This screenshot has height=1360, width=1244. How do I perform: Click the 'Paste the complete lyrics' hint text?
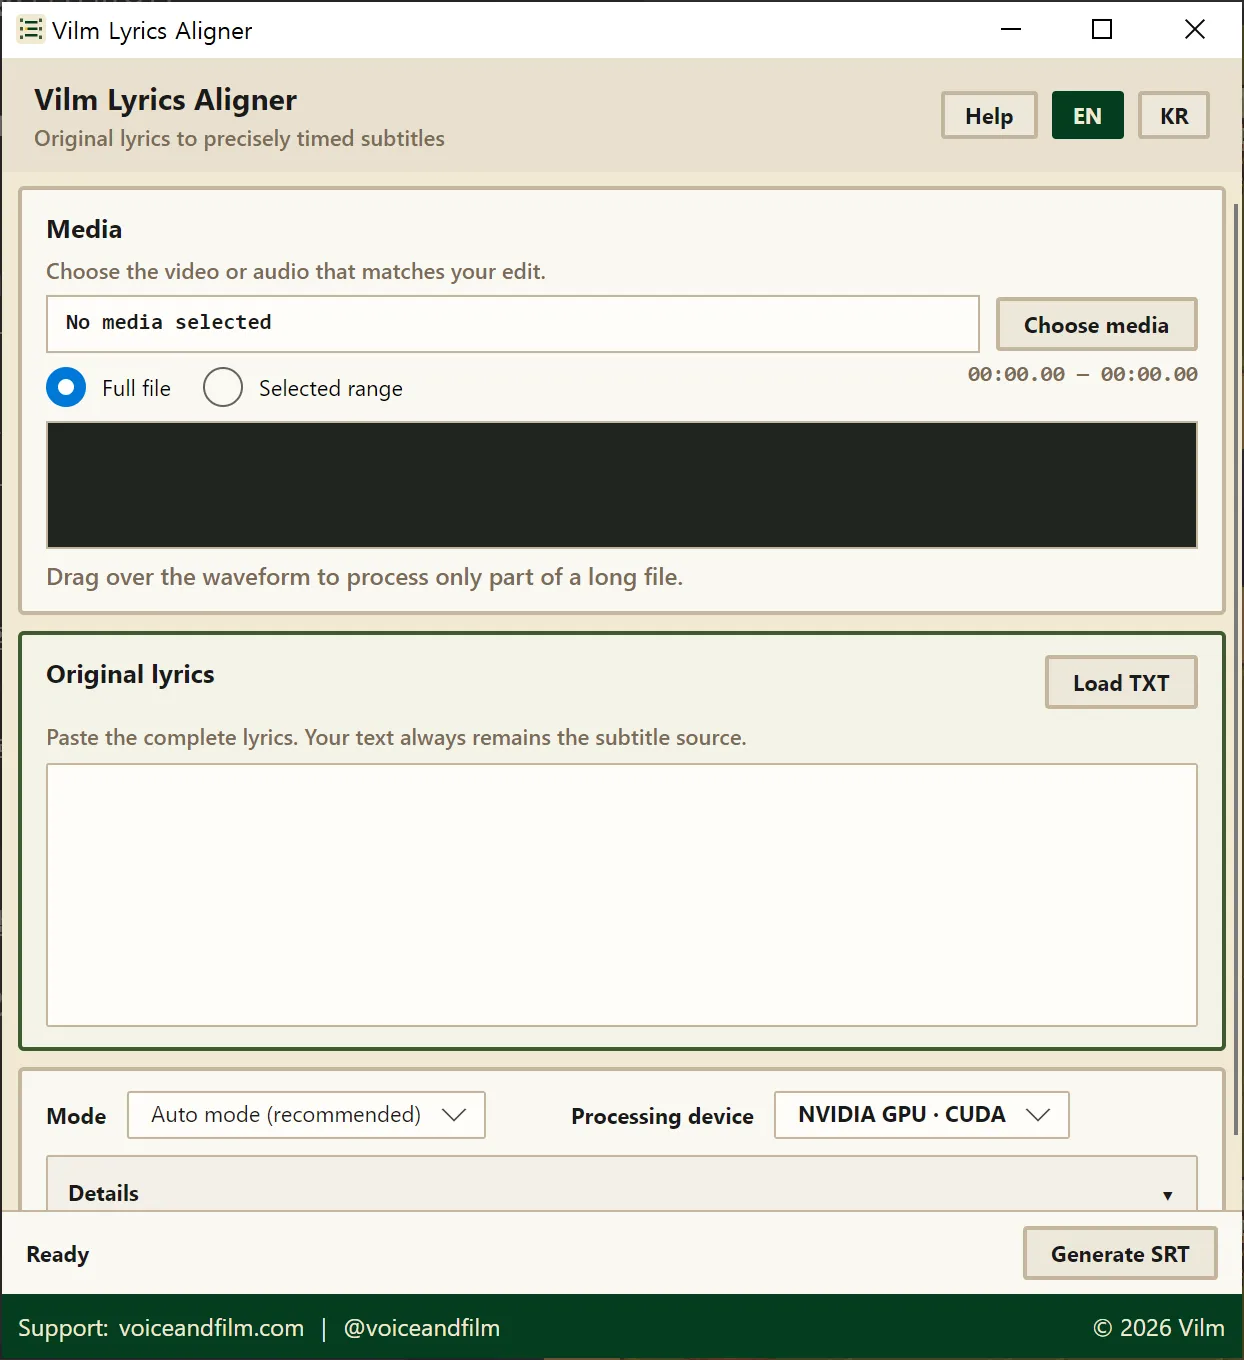click(x=396, y=738)
